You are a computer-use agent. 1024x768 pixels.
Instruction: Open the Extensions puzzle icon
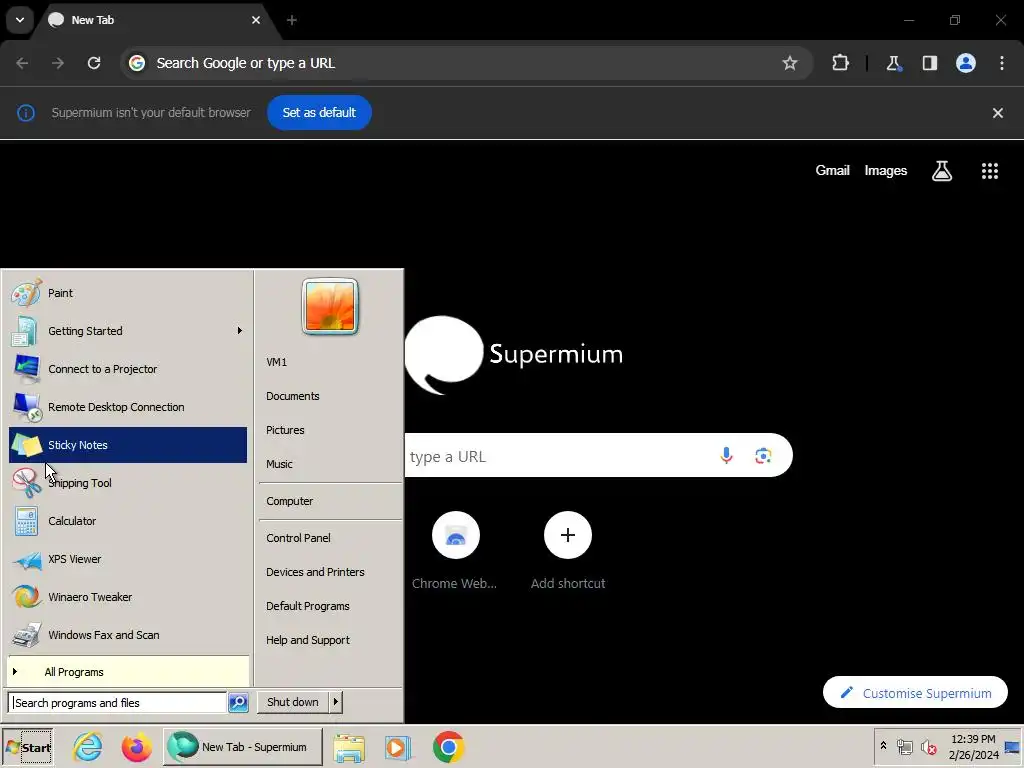click(840, 63)
